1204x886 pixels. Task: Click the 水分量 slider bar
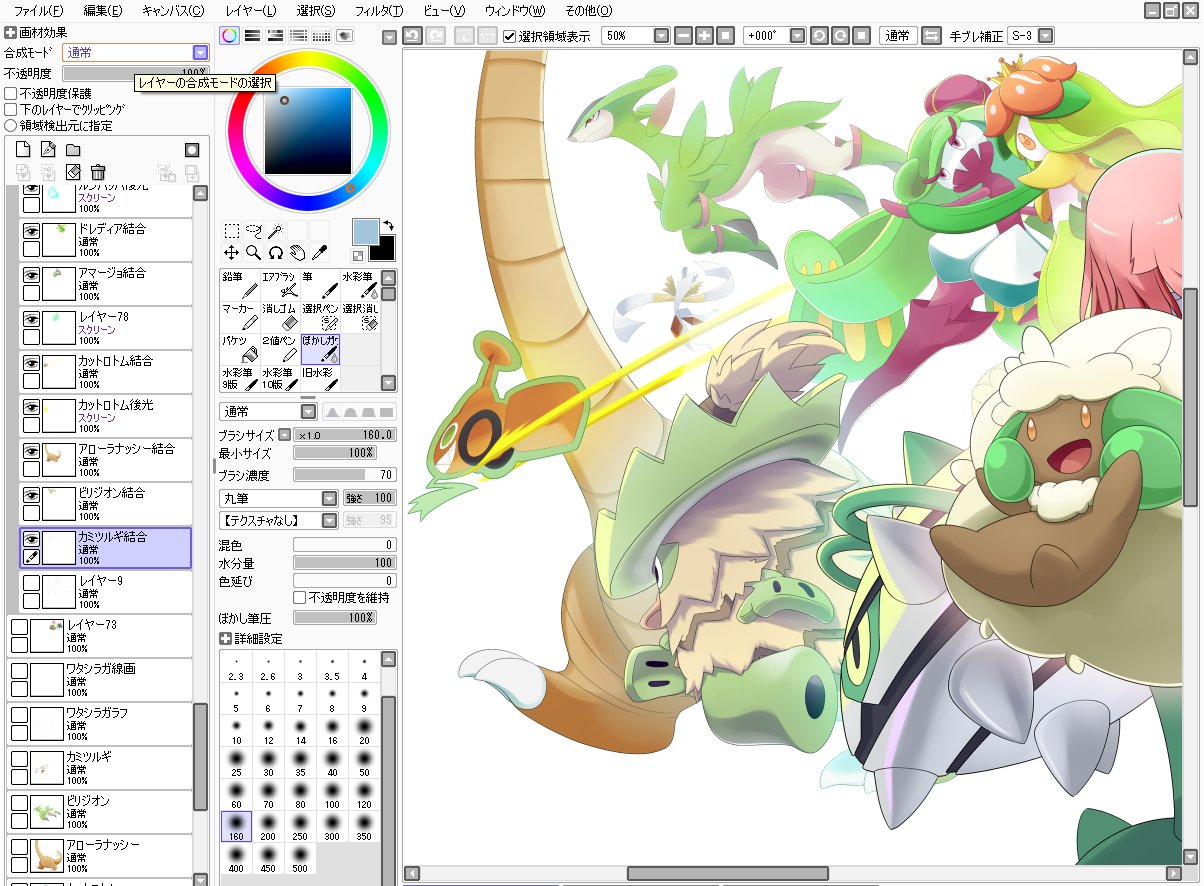point(344,563)
